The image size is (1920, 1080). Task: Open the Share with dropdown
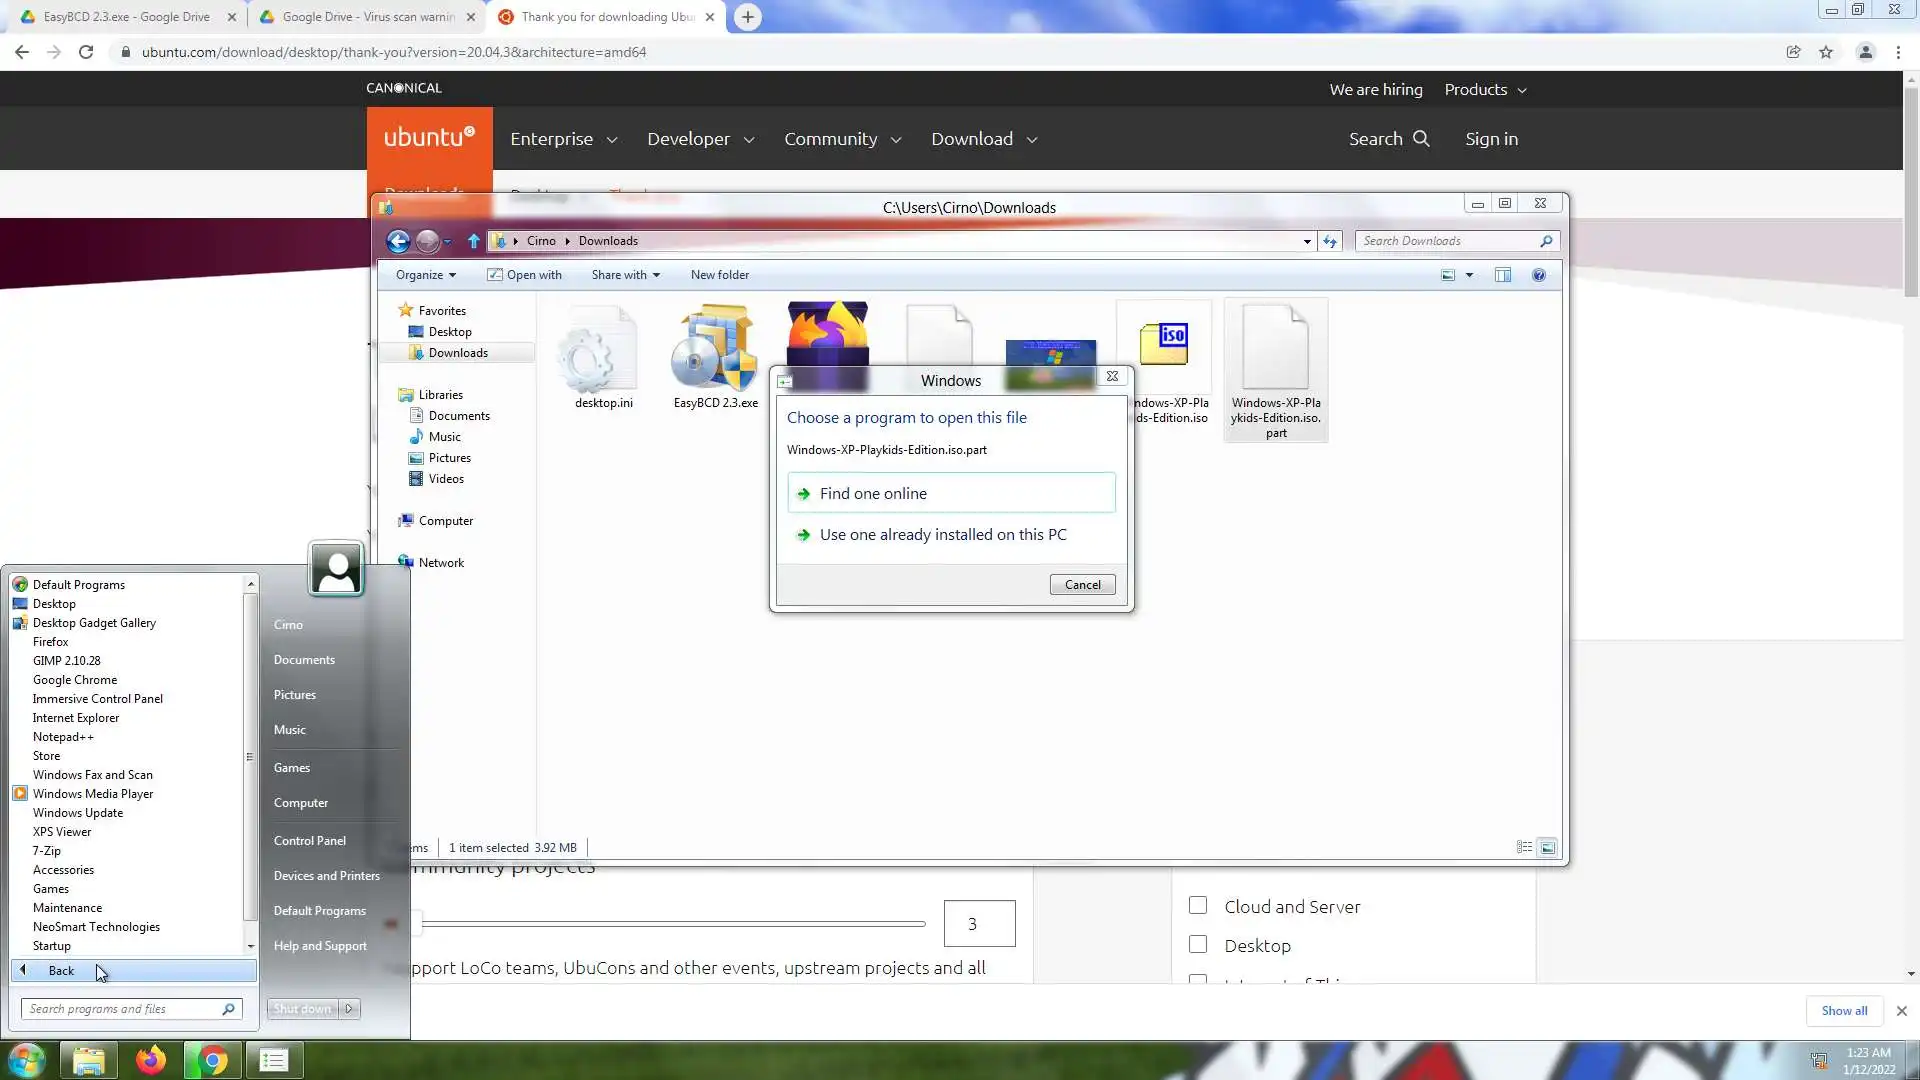tap(625, 275)
